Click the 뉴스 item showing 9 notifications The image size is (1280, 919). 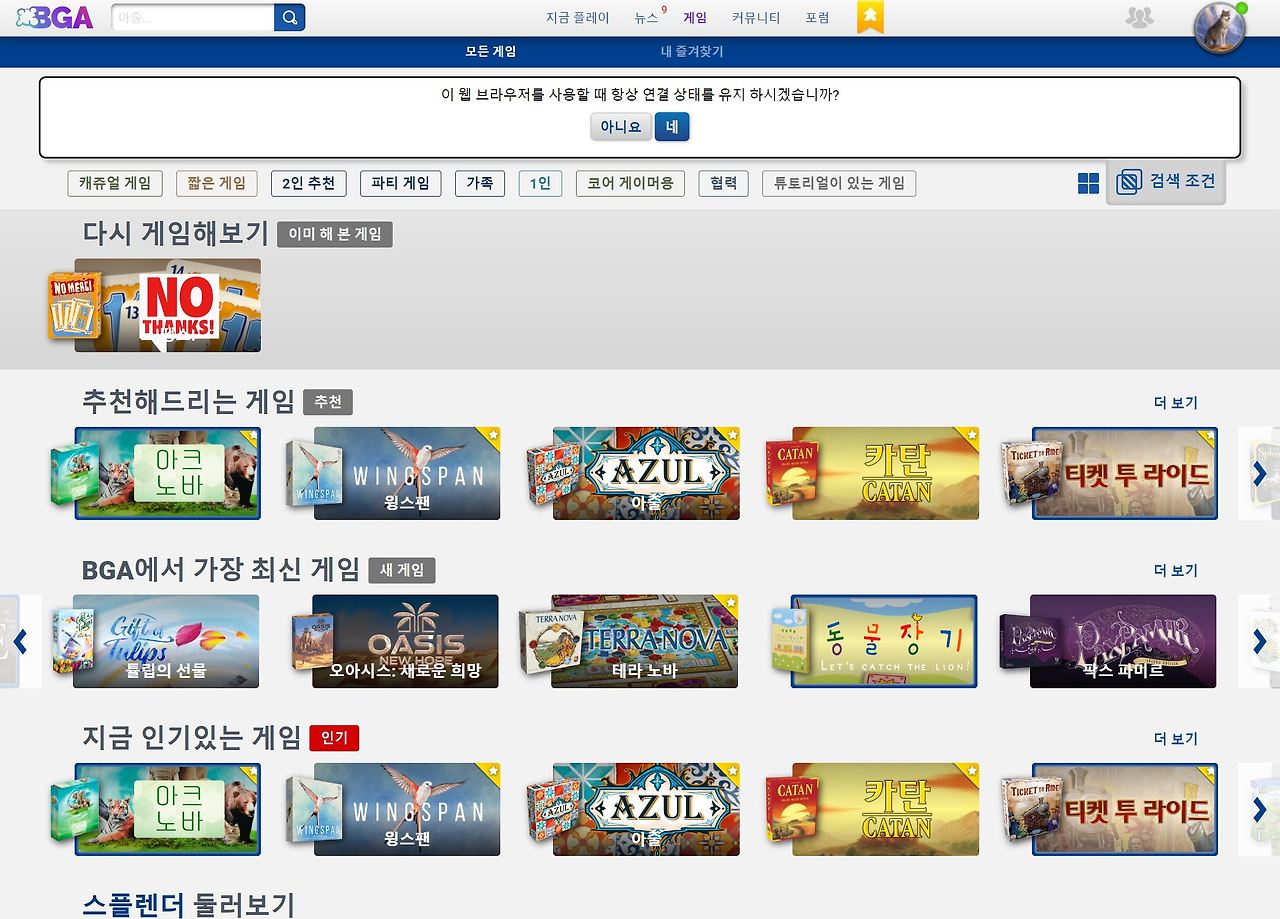pyautogui.click(x=648, y=17)
